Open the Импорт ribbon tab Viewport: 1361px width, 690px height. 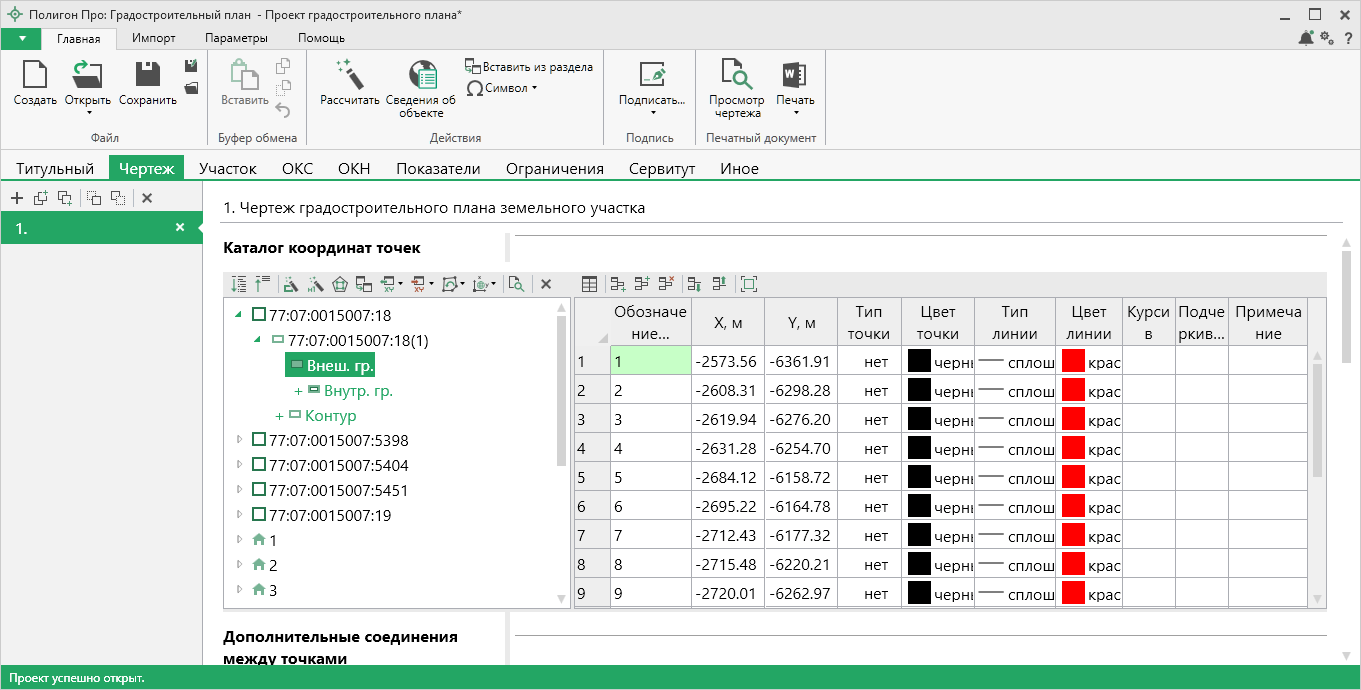(x=153, y=38)
